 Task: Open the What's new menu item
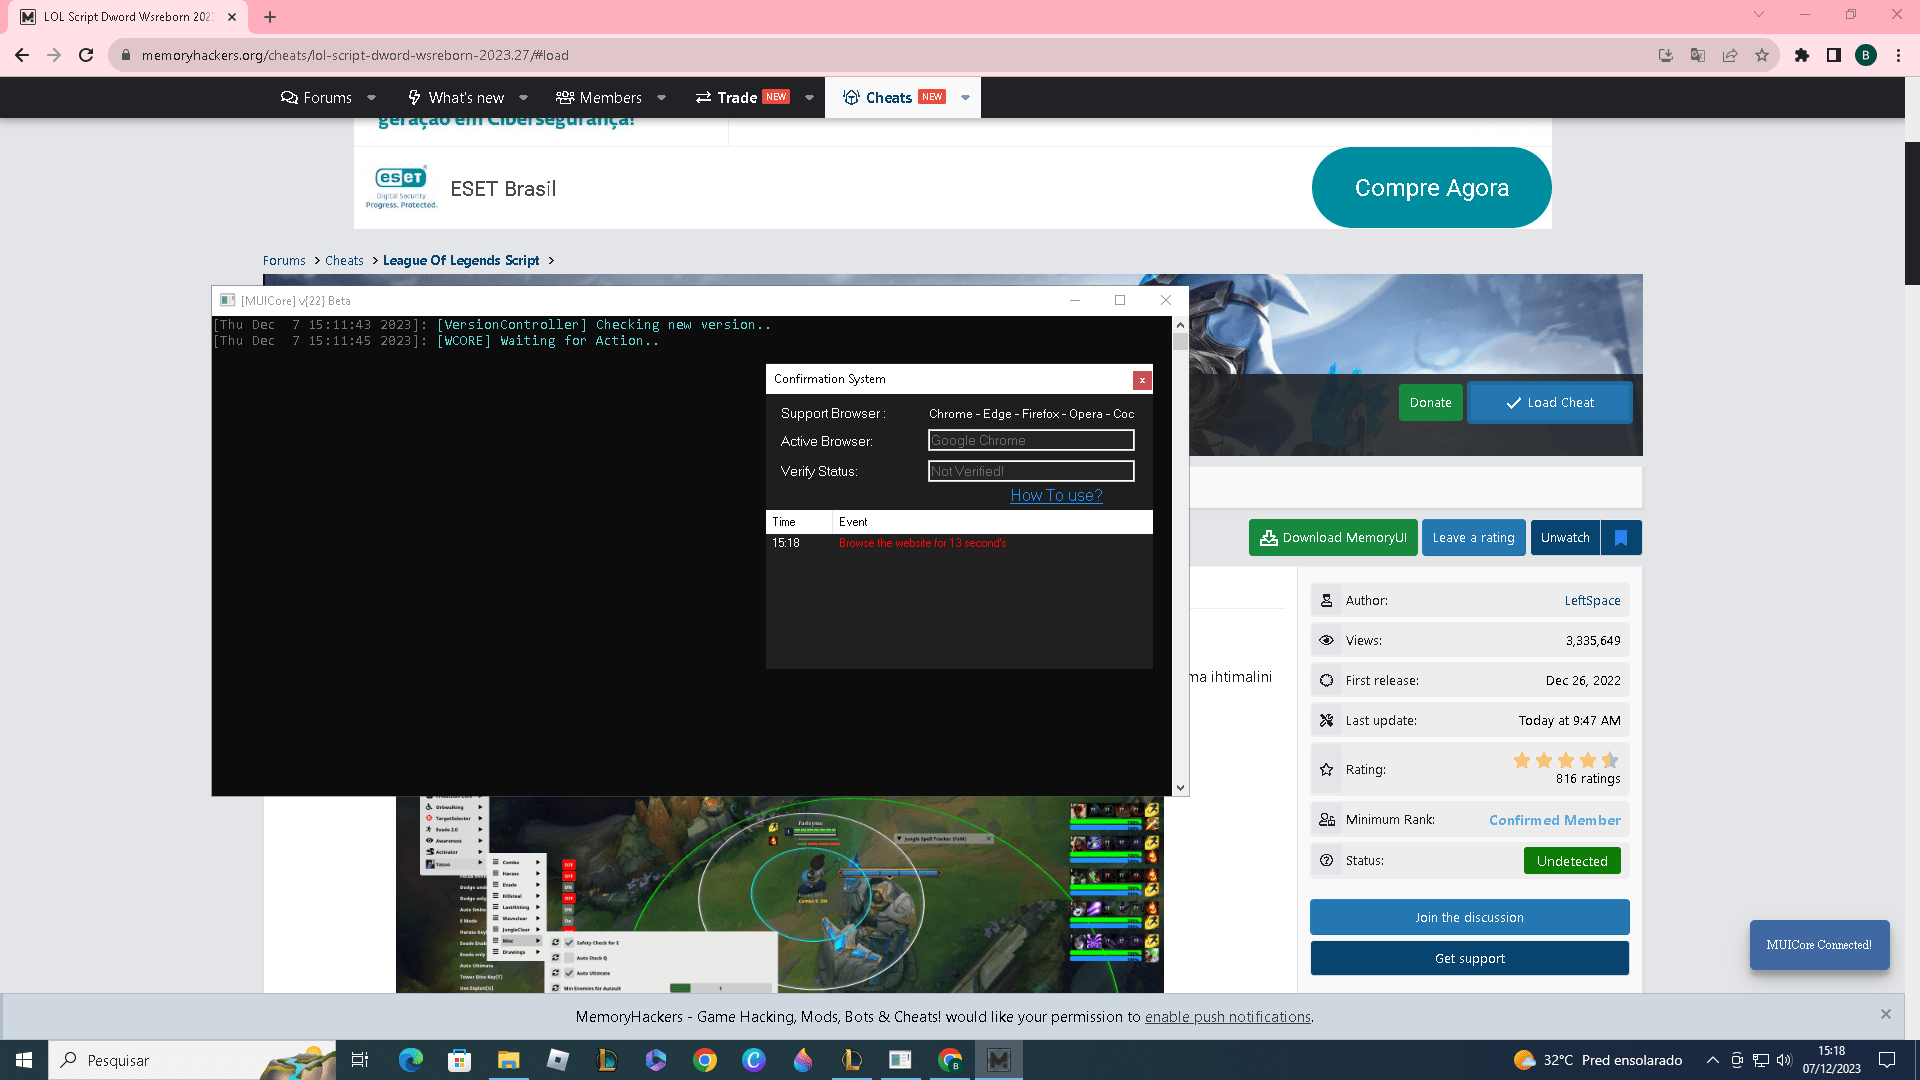tap(456, 97)
